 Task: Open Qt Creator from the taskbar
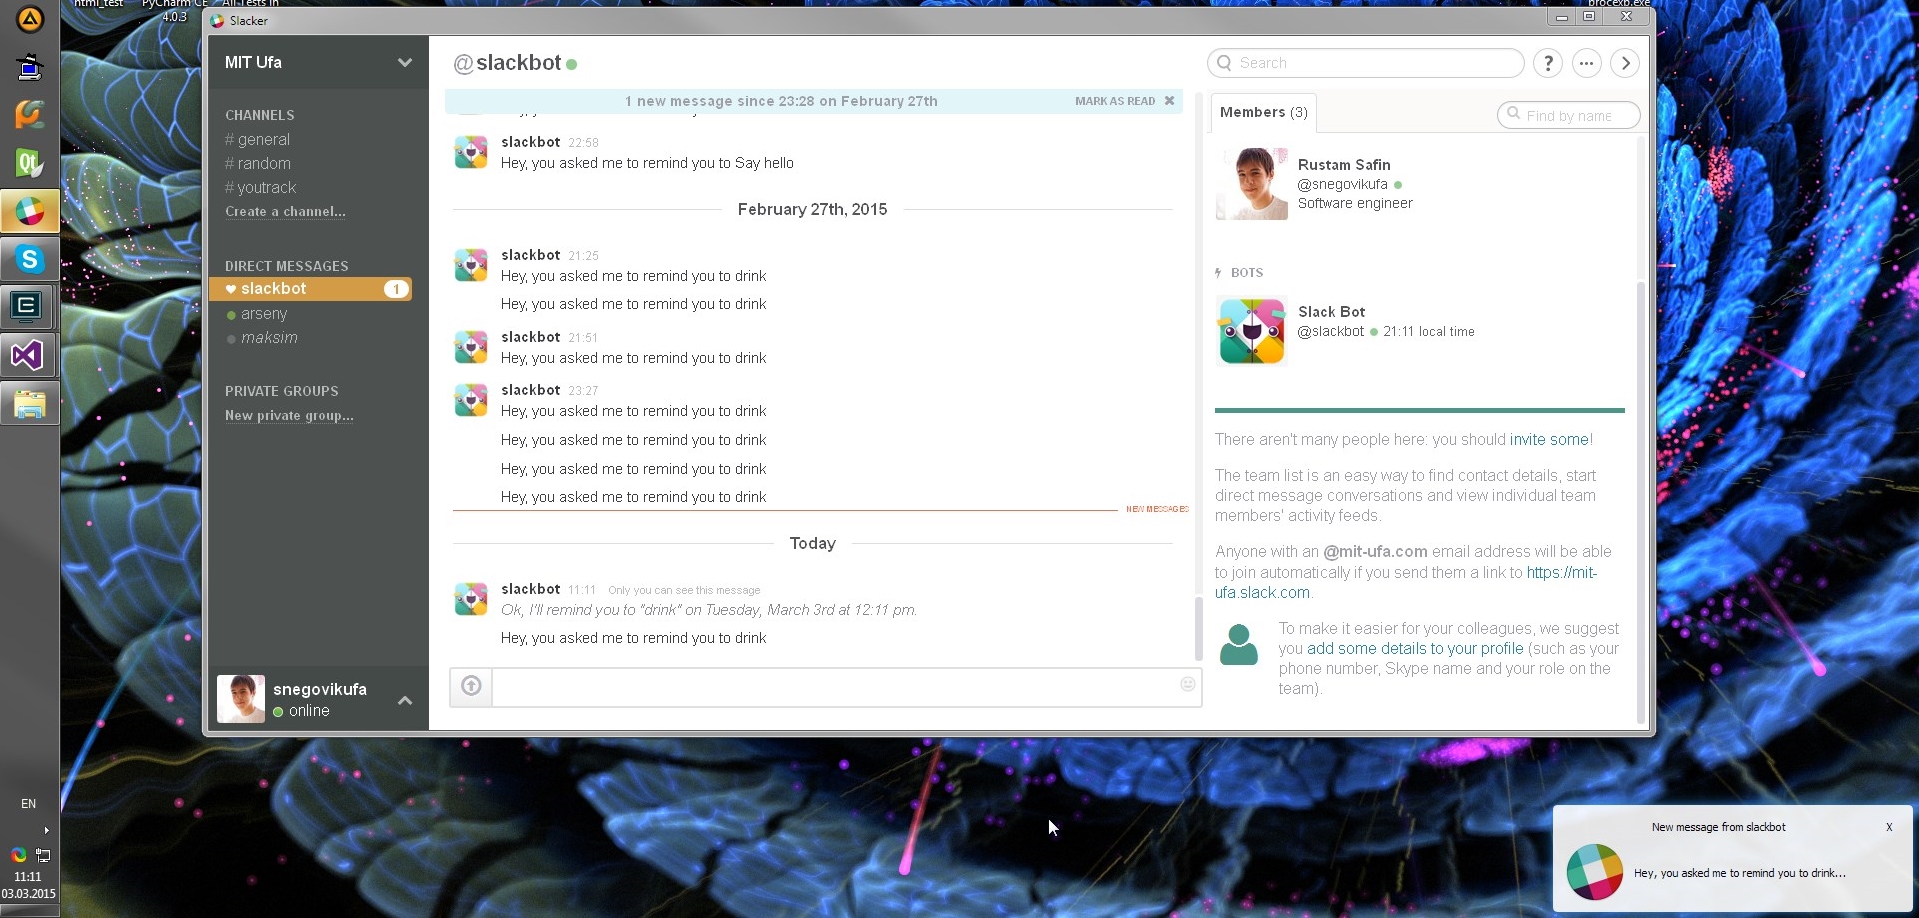tap(29, 163)
